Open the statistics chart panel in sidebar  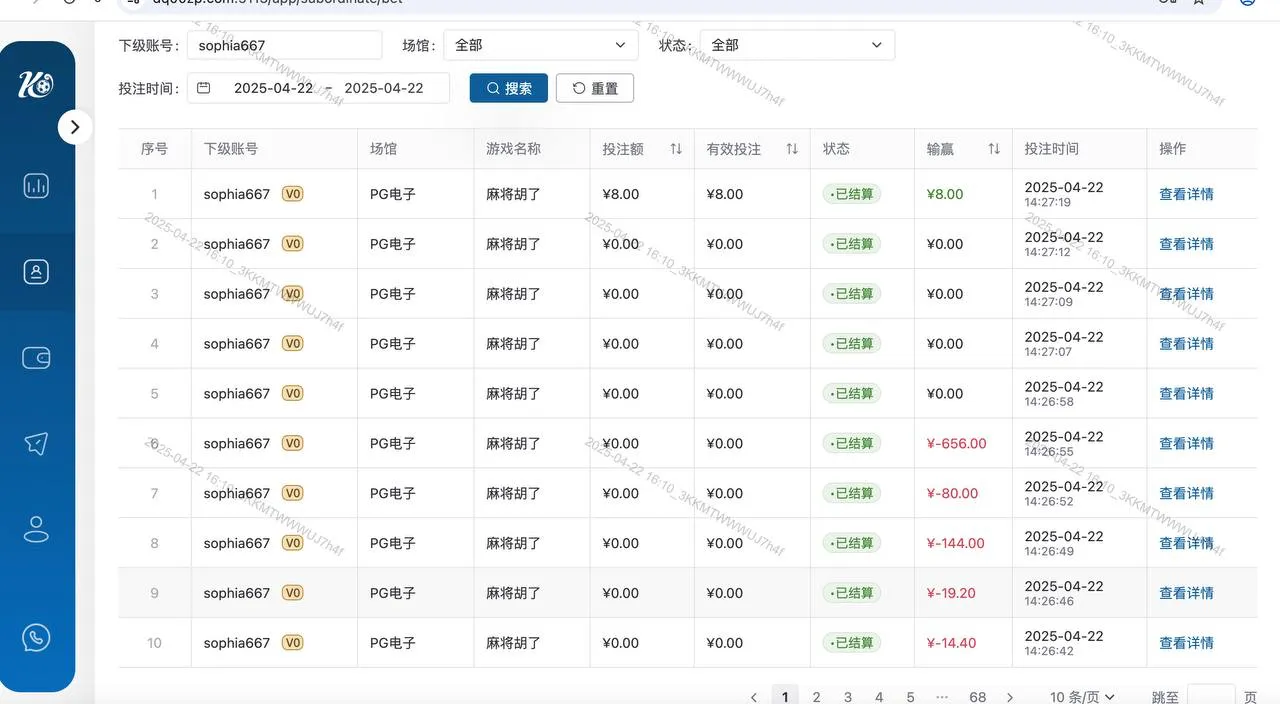click(x=37, y=185)
